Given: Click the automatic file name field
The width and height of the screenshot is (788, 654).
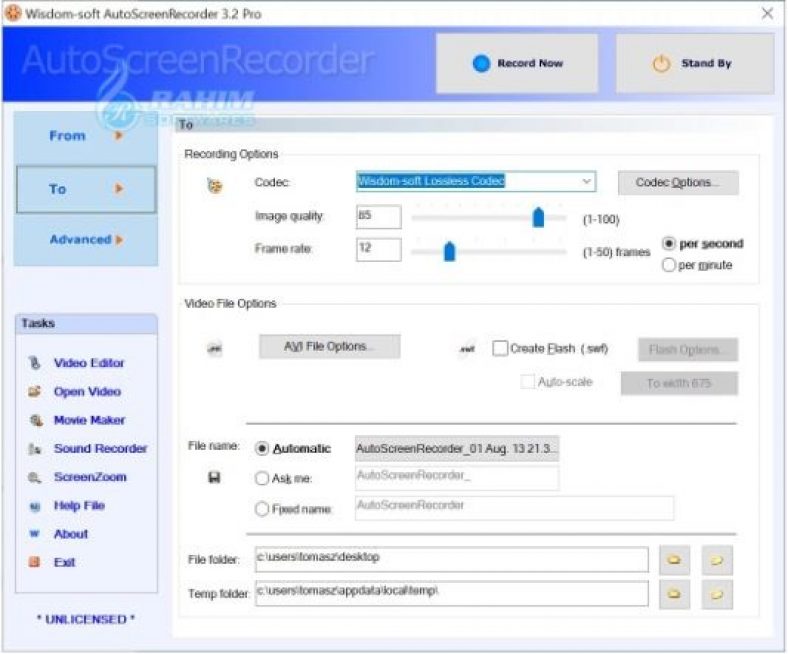Looking at the screenshot, I should coord(457,448).
